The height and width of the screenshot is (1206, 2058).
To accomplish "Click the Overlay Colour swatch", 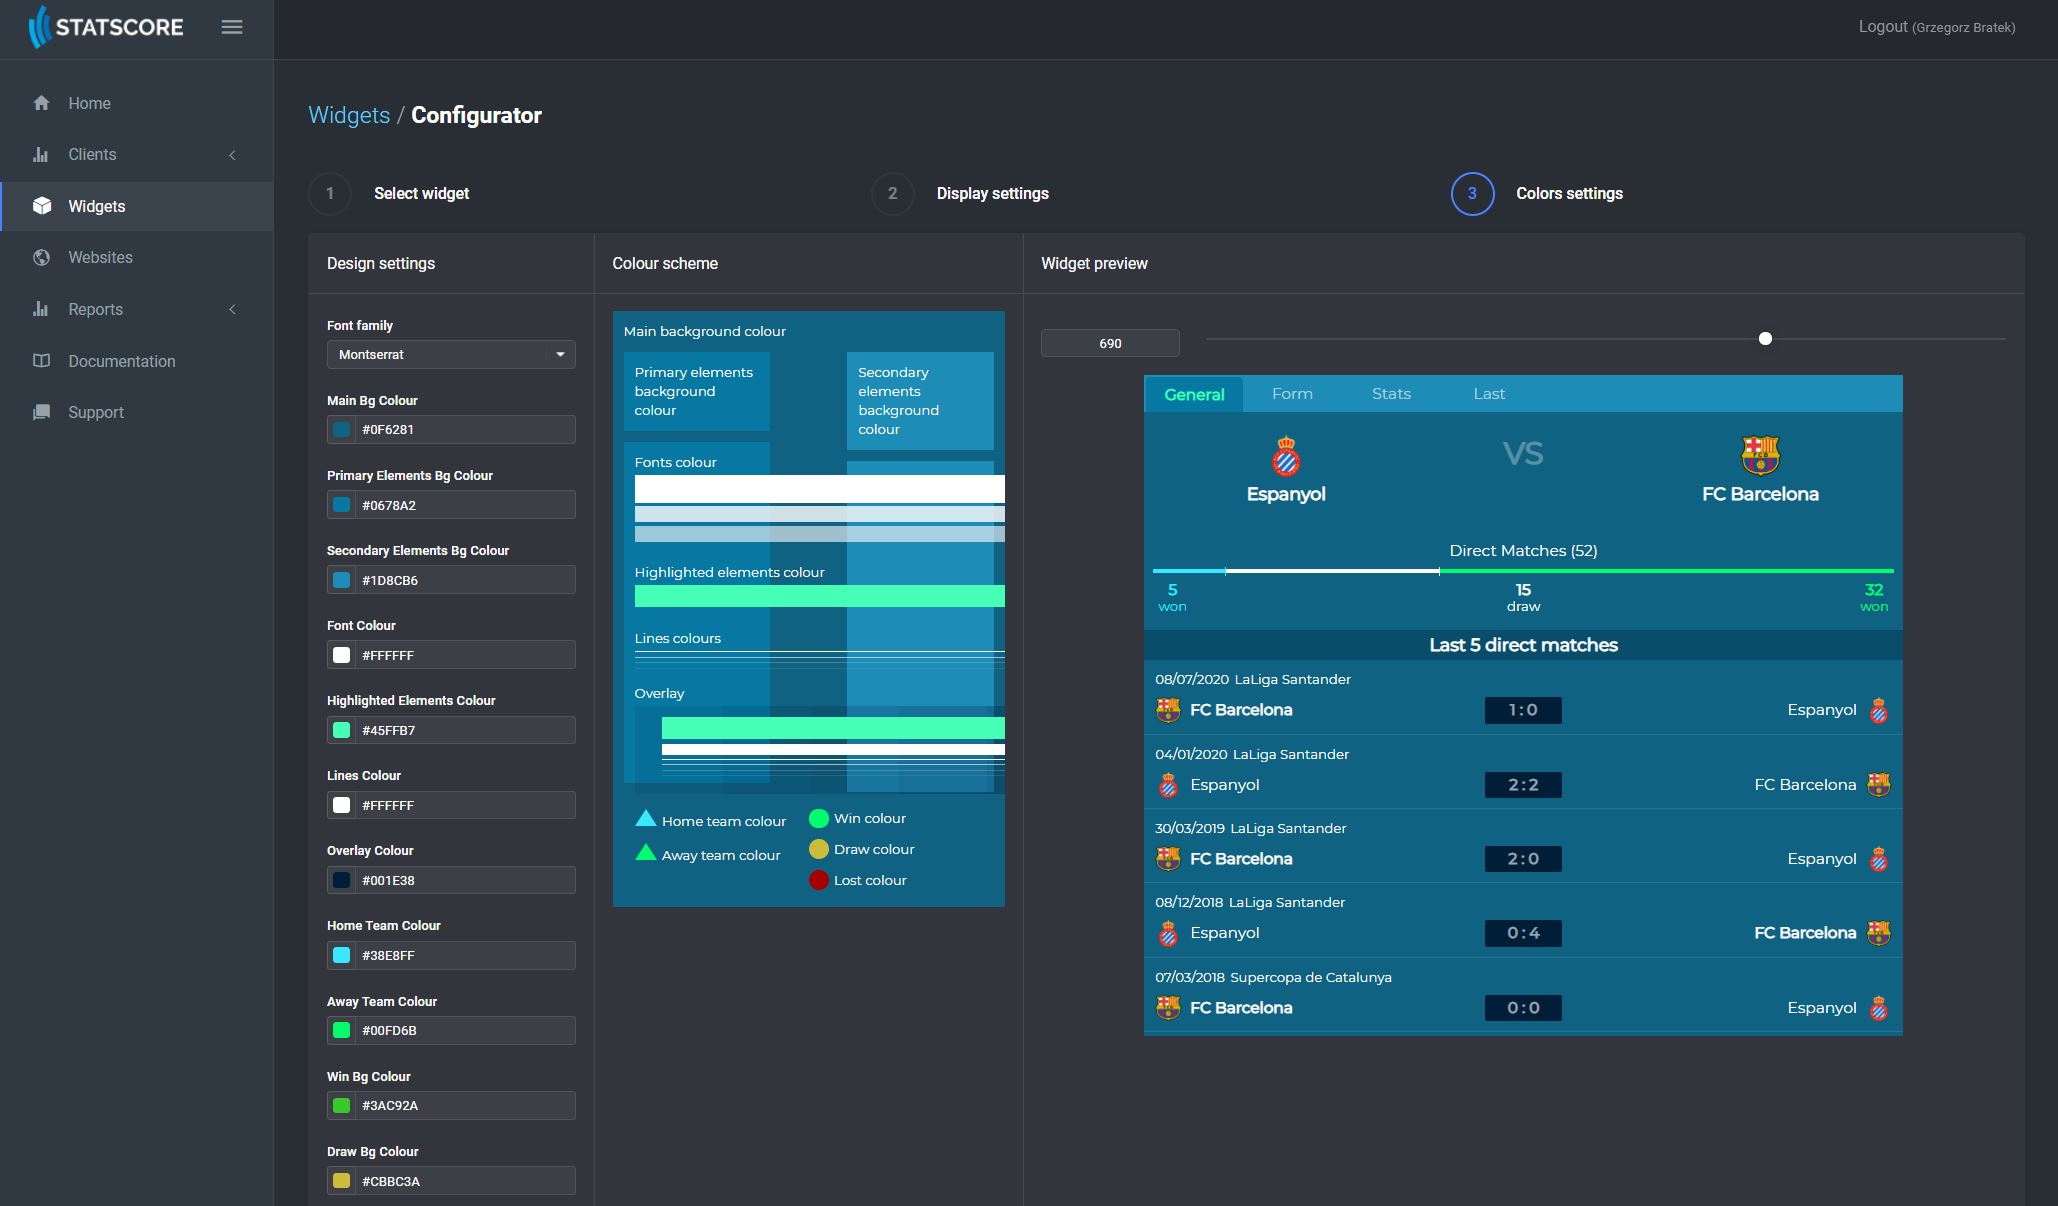I will pyautogui.click(x=342, y=880).
